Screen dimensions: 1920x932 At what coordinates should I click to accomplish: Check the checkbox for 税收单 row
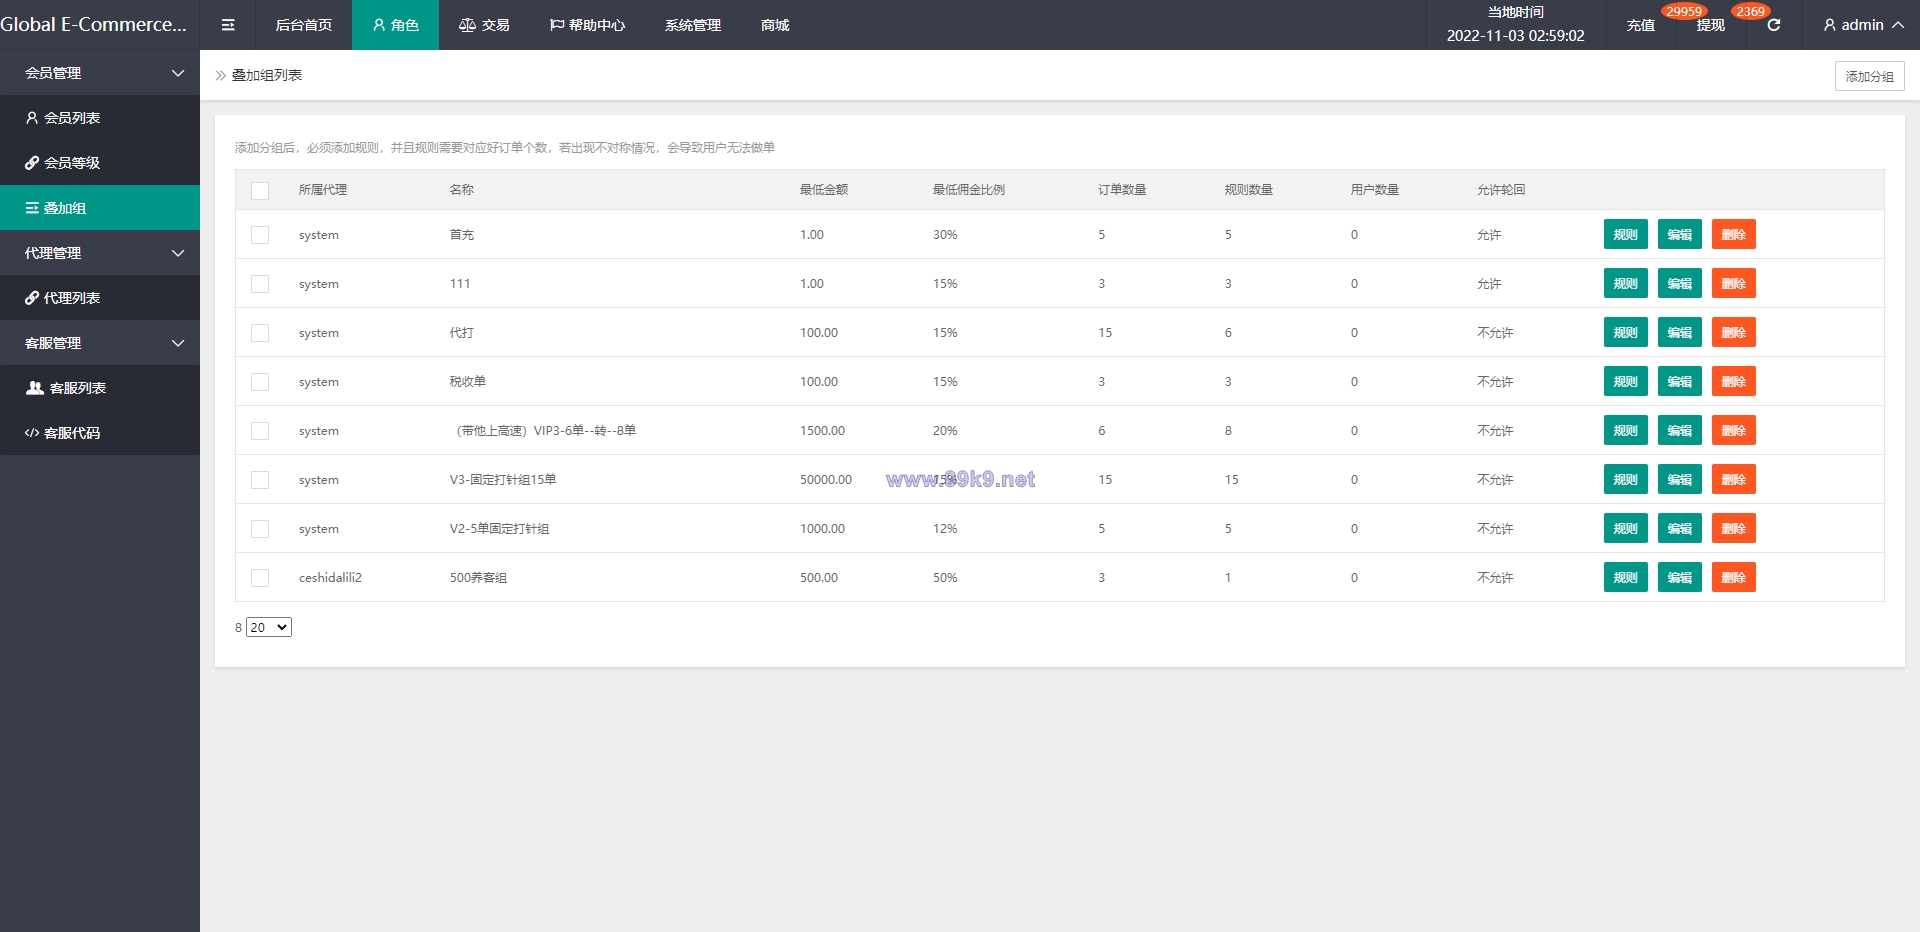260,382
